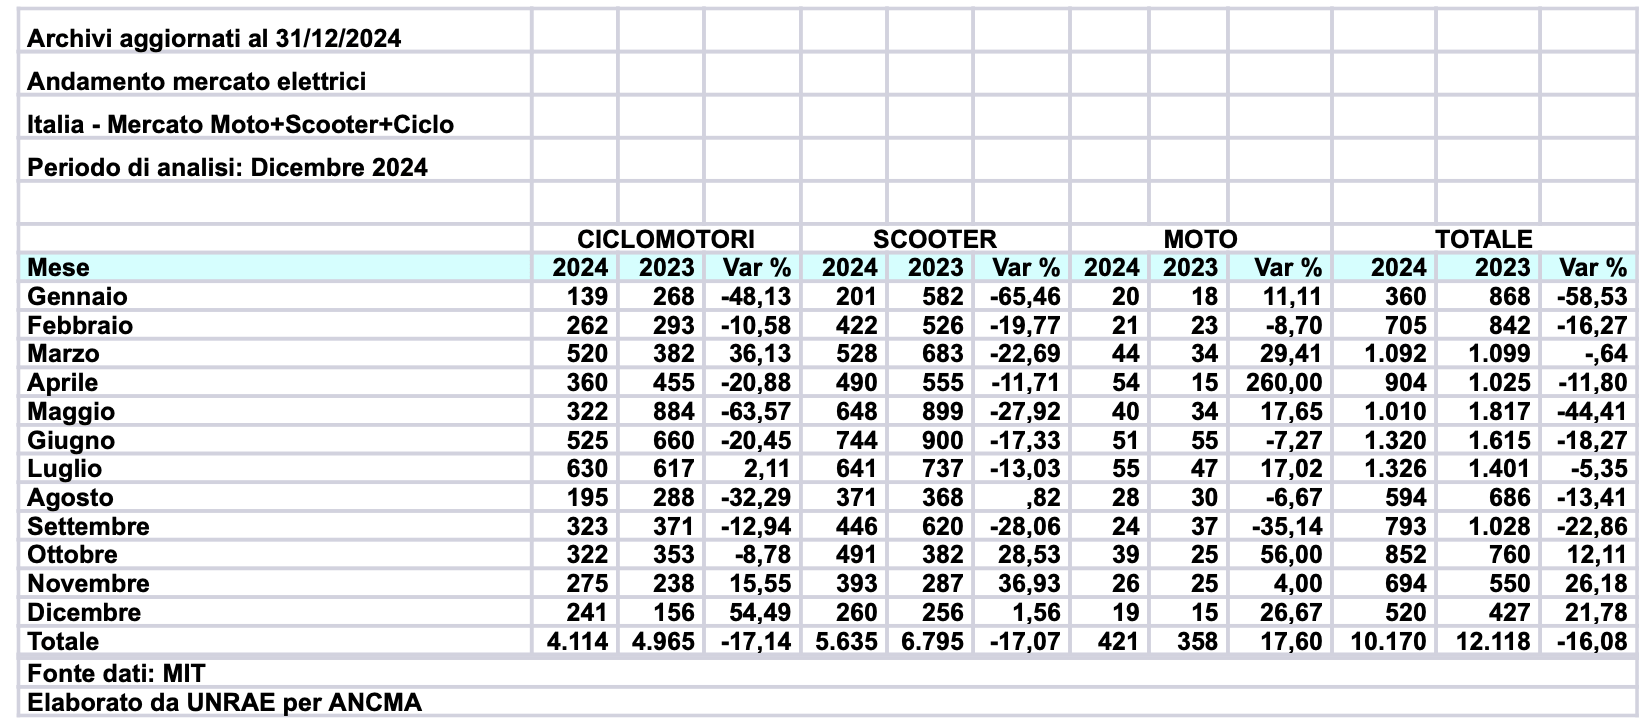This screenshot has height=726, width=1648.
Task: Select Settembre moto variation -35,14
Action: click(x=1285, y=527)
